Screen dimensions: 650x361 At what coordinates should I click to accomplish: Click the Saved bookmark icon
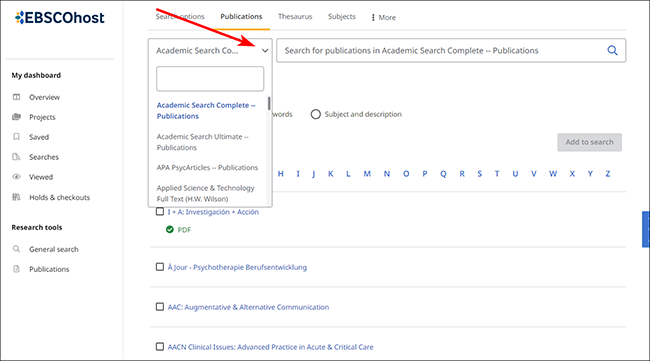(x=16, y=137)
